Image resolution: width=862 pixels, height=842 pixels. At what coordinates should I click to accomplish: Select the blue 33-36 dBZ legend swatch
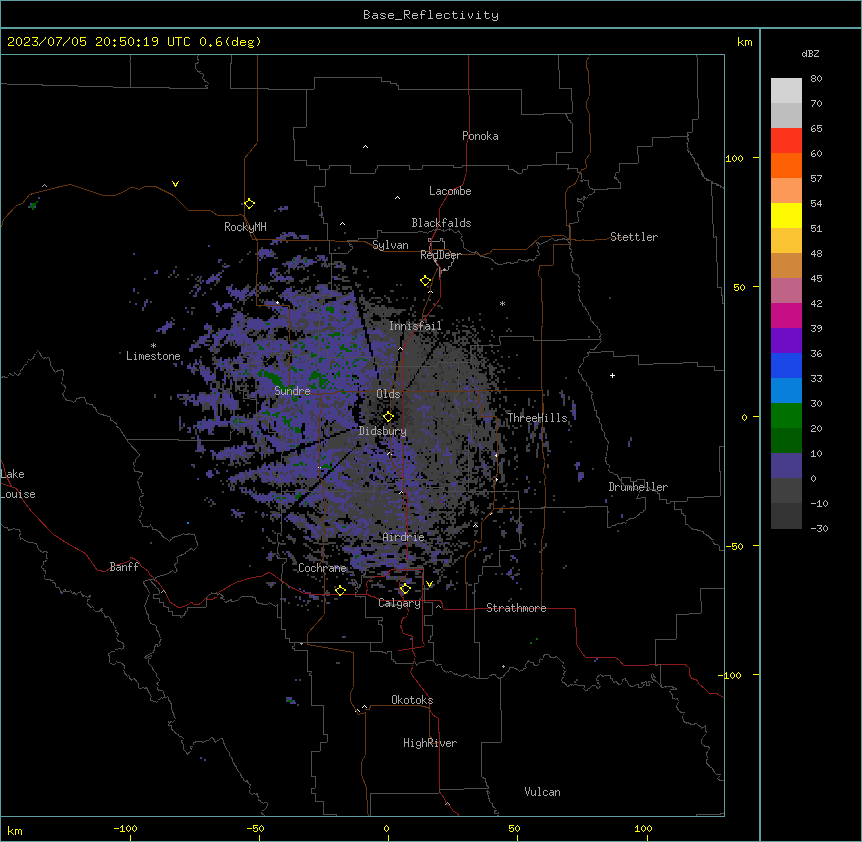click(786, 365)
